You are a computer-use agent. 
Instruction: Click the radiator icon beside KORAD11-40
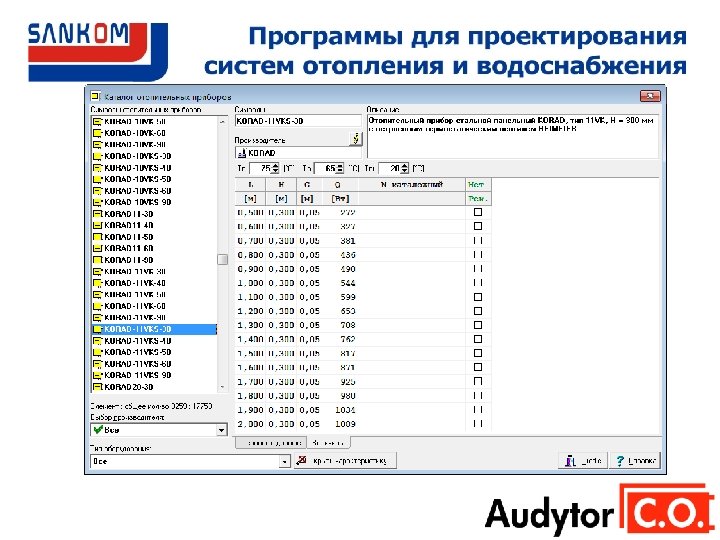[x=97, y=225]
